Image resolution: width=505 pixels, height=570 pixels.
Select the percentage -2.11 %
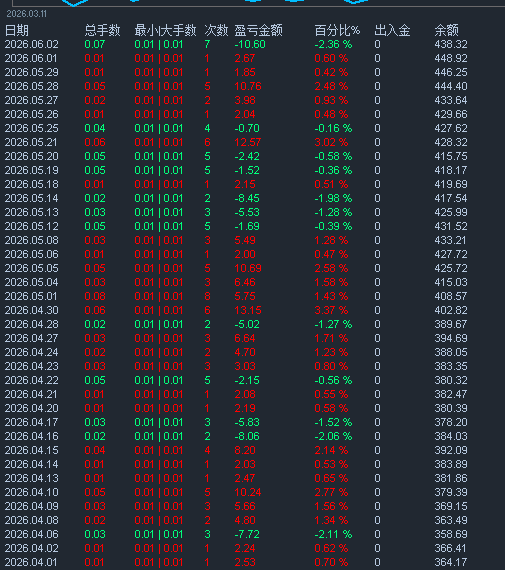point(333,534)
